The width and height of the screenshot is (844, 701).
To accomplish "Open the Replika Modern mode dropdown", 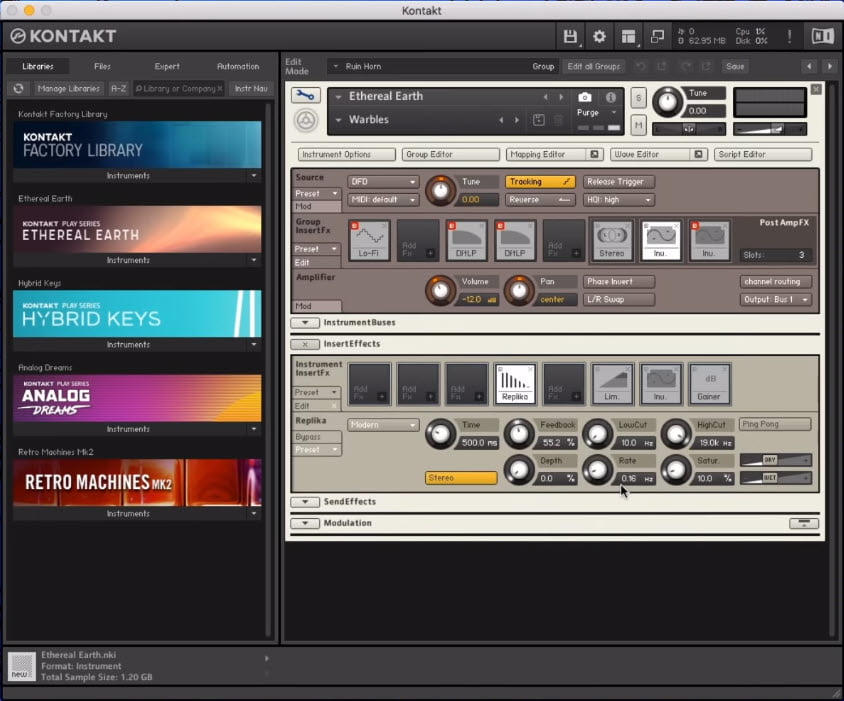I will [383, 425].
